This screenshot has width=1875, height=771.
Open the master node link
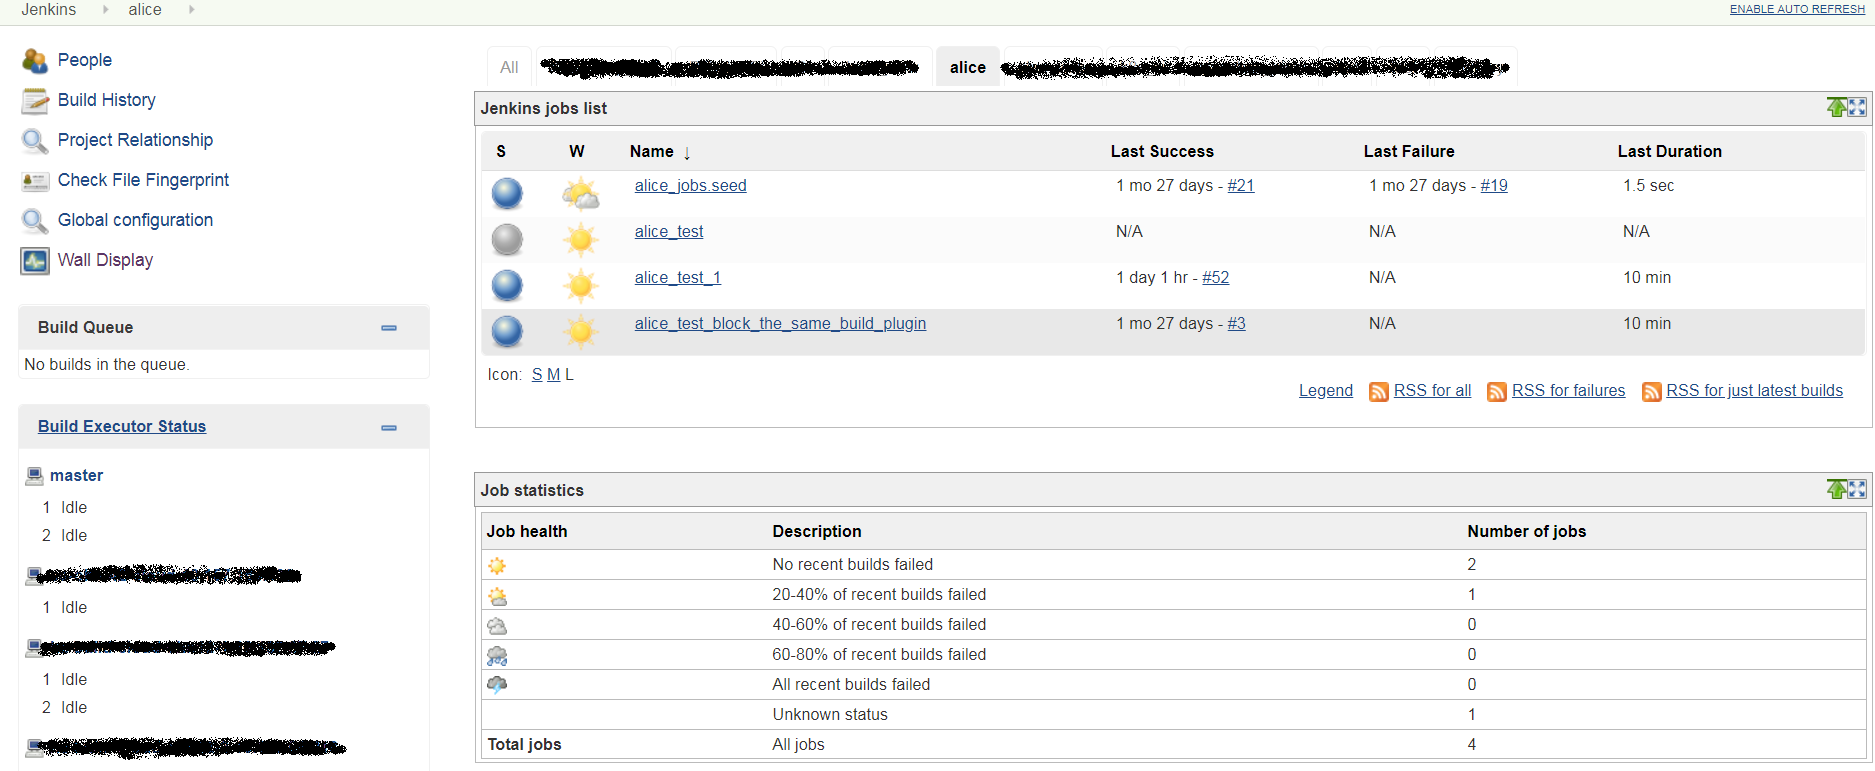click(x=77, y=476)
